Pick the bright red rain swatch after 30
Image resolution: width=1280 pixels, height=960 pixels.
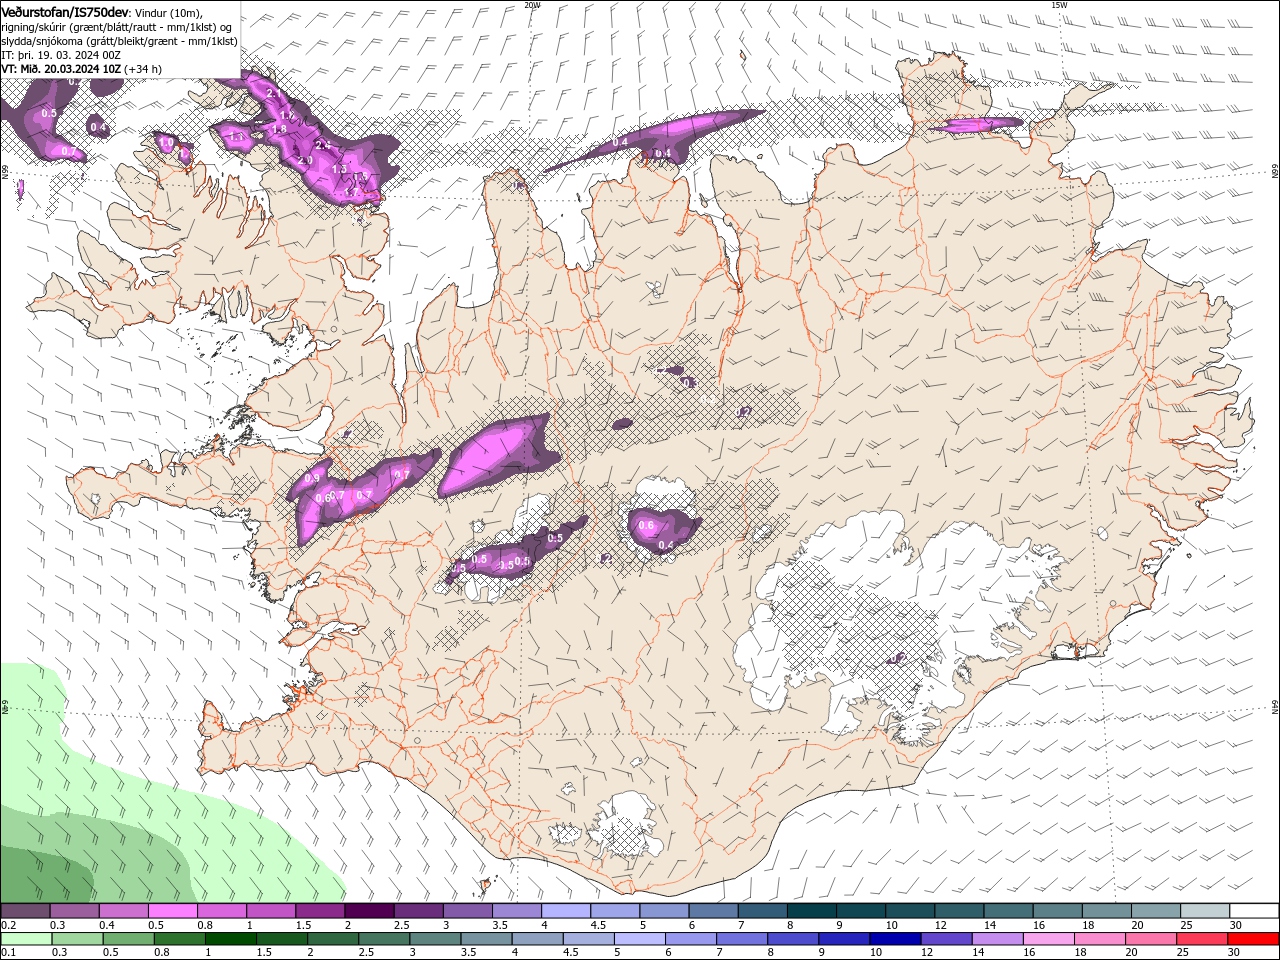tap(1253, 939)
